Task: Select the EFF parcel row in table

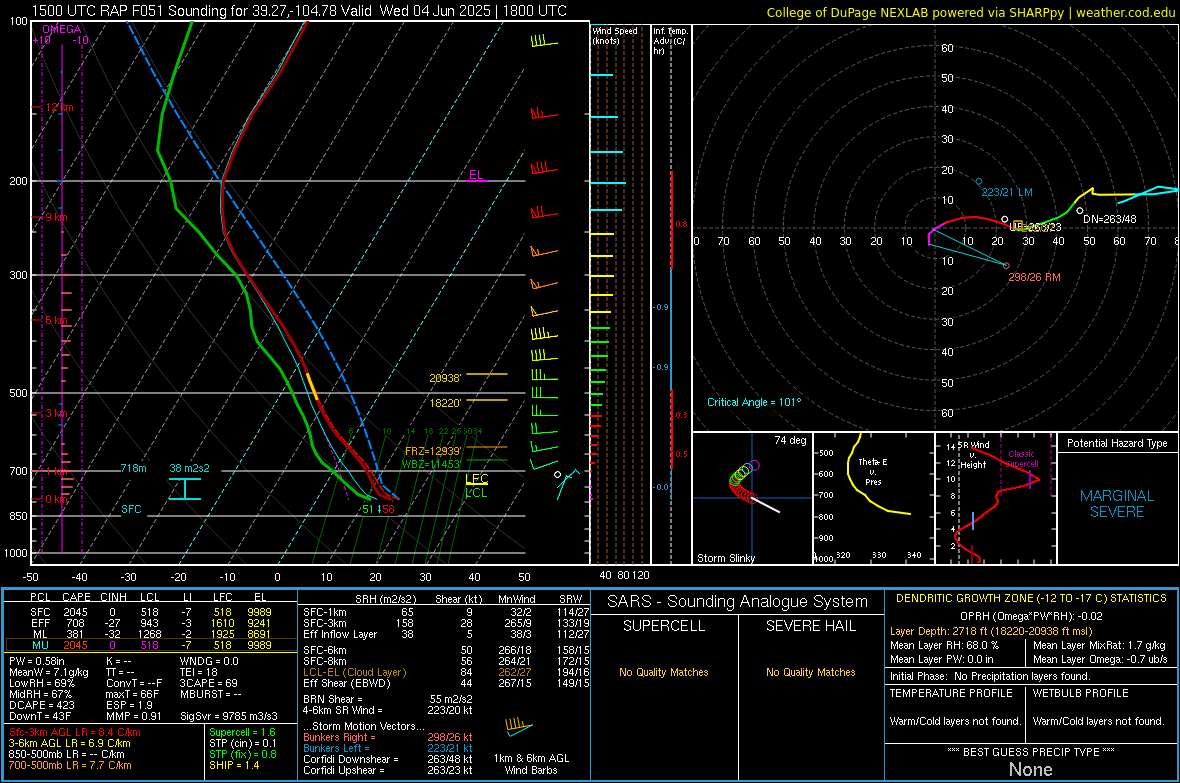Action: coord(151,623)
